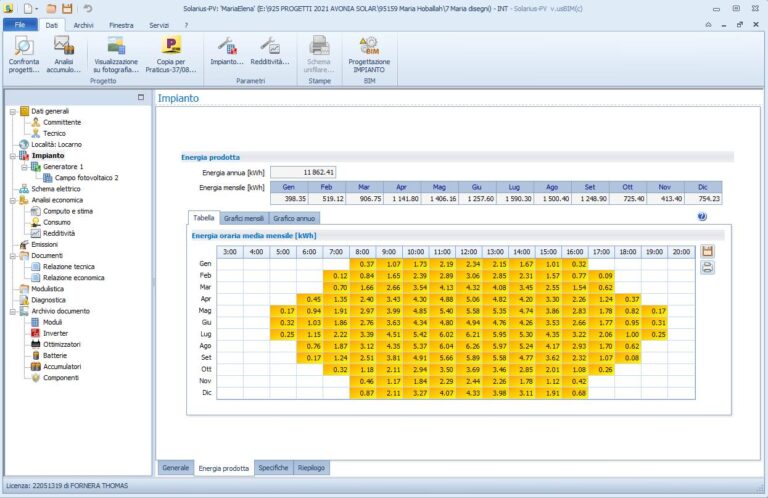Open Servizi ribbon tab
This screenshot has width=768, height=498.
pyautogui.click(x=159, y=25)
